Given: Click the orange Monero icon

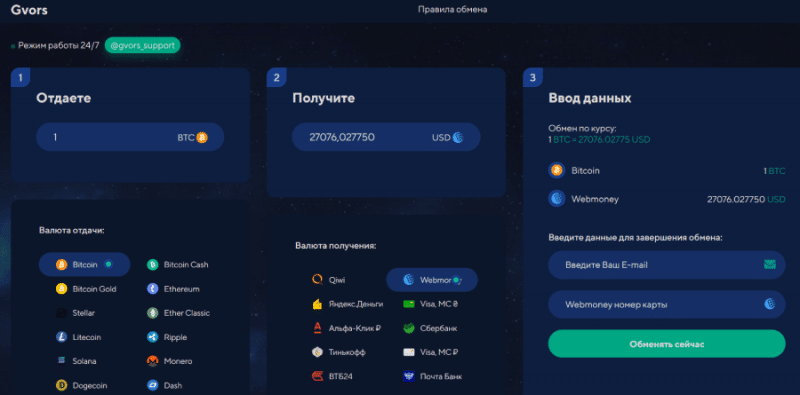Looking at the screenshot, I should 152,361.
